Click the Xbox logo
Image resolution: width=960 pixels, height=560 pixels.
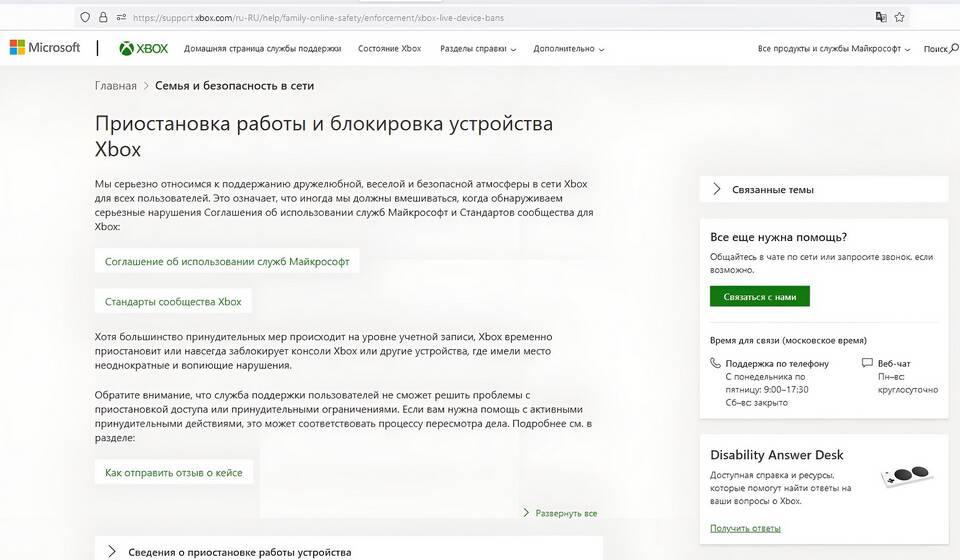click(143, 48)
